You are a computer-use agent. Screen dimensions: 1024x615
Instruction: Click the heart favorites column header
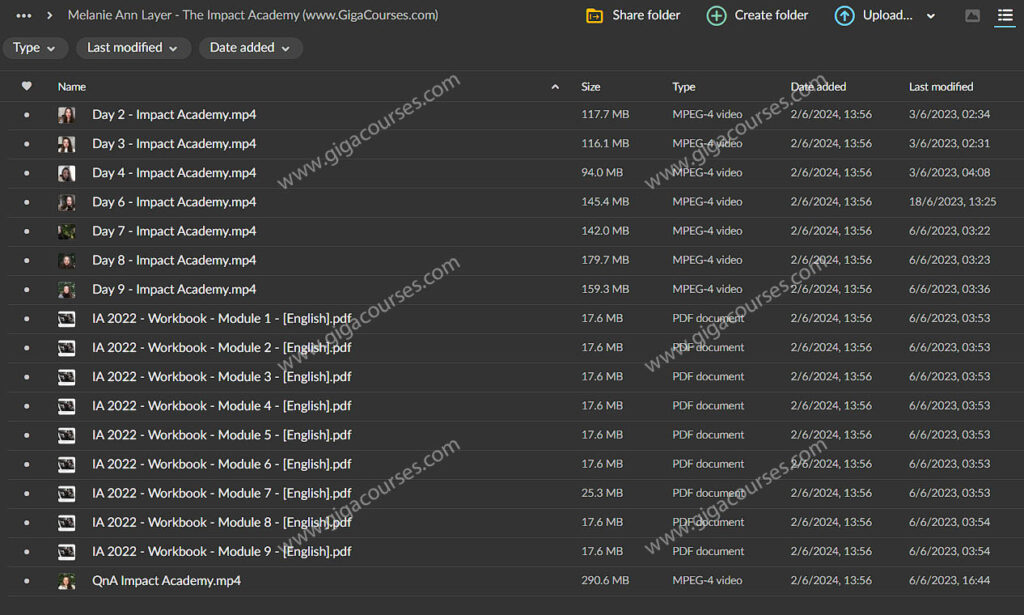click(x=27, y=87)
